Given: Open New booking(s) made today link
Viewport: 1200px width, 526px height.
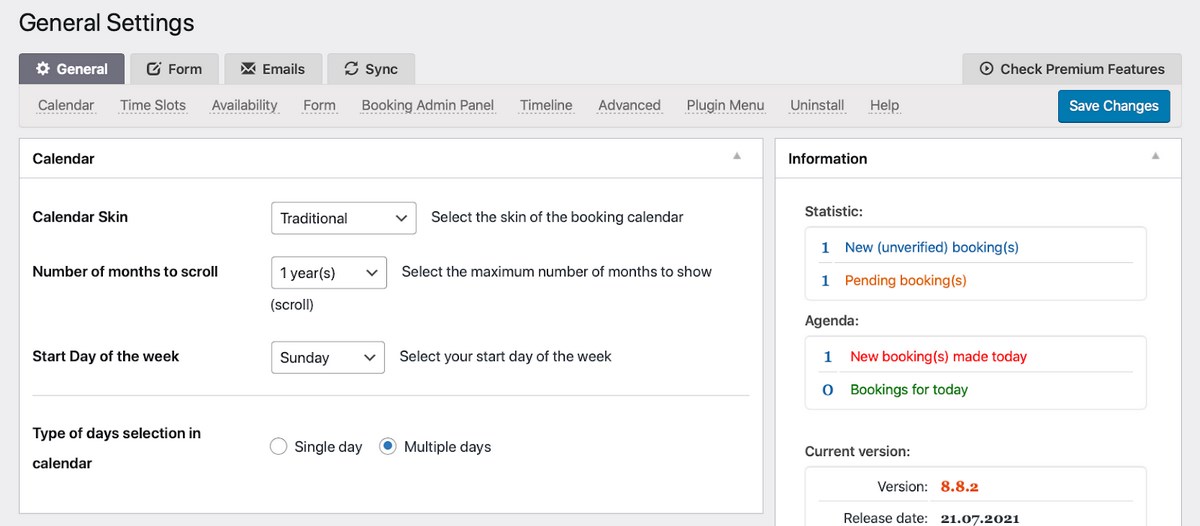Looking at the screenshot, I should coord(938,356).
